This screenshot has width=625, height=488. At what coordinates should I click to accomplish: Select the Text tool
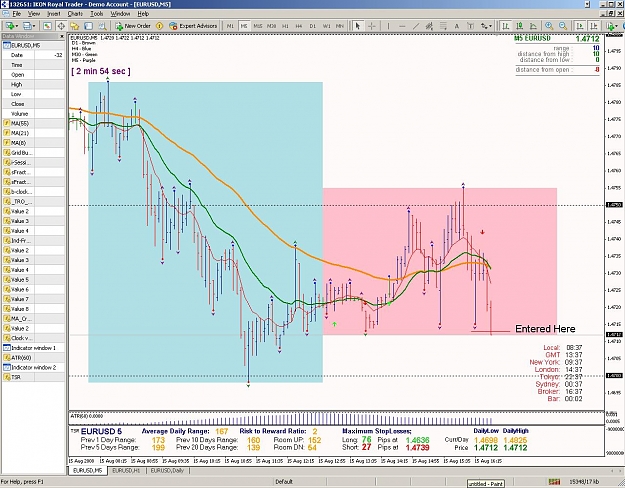tap(457, 26)
